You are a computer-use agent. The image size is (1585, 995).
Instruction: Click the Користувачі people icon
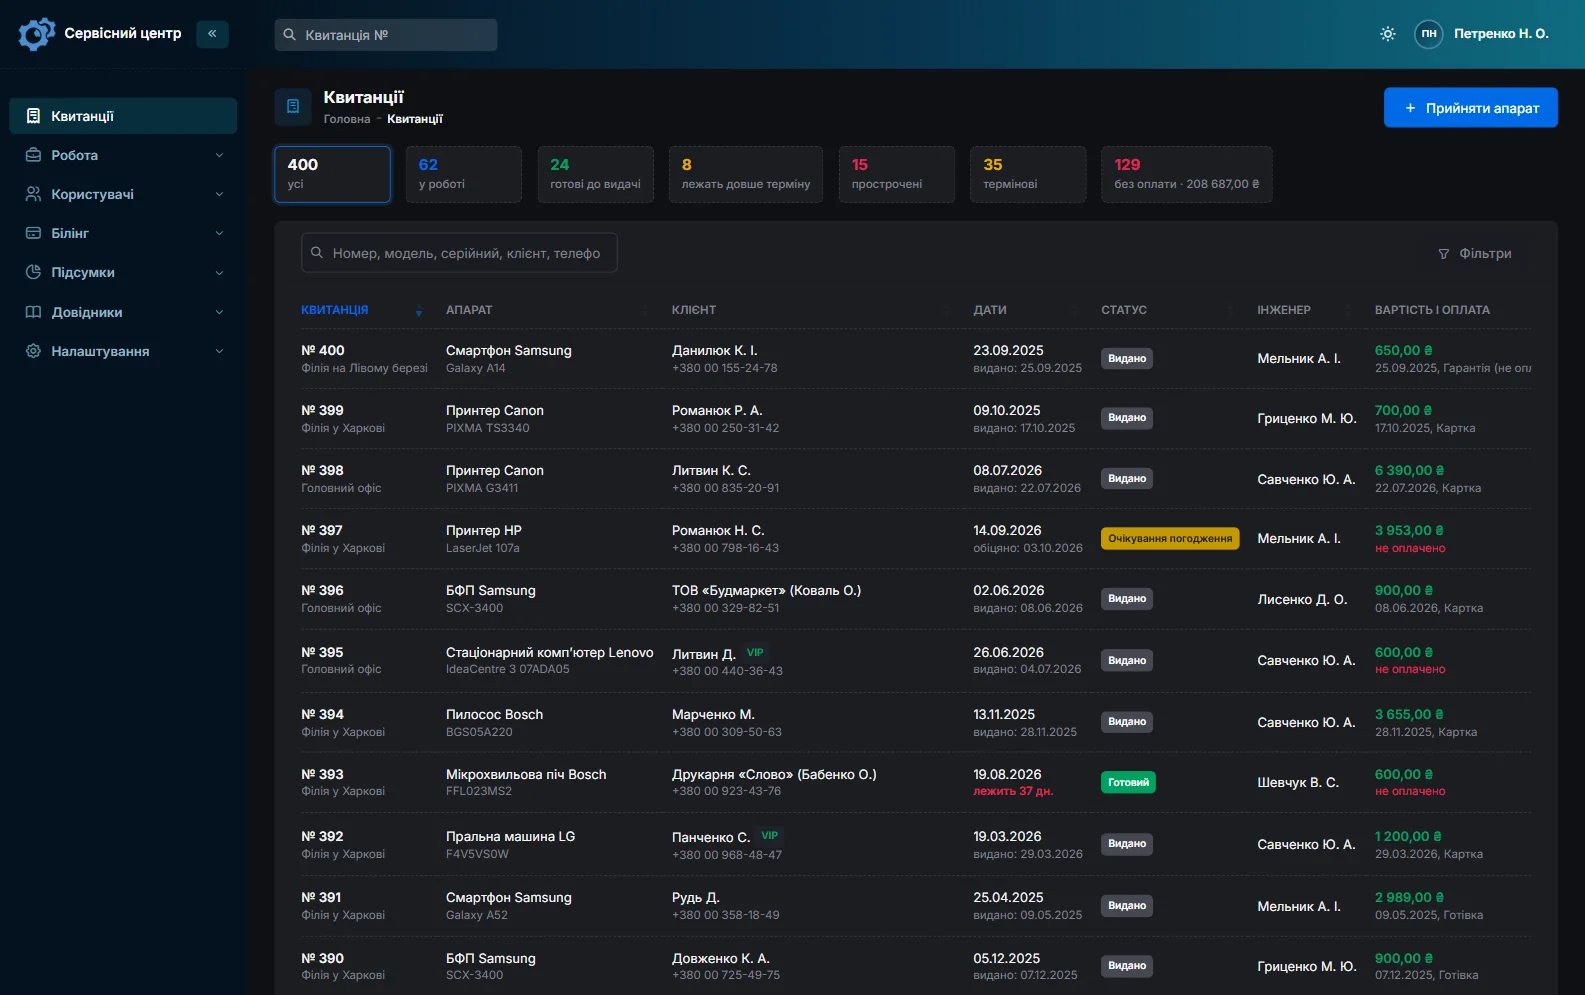pos(33,194)
